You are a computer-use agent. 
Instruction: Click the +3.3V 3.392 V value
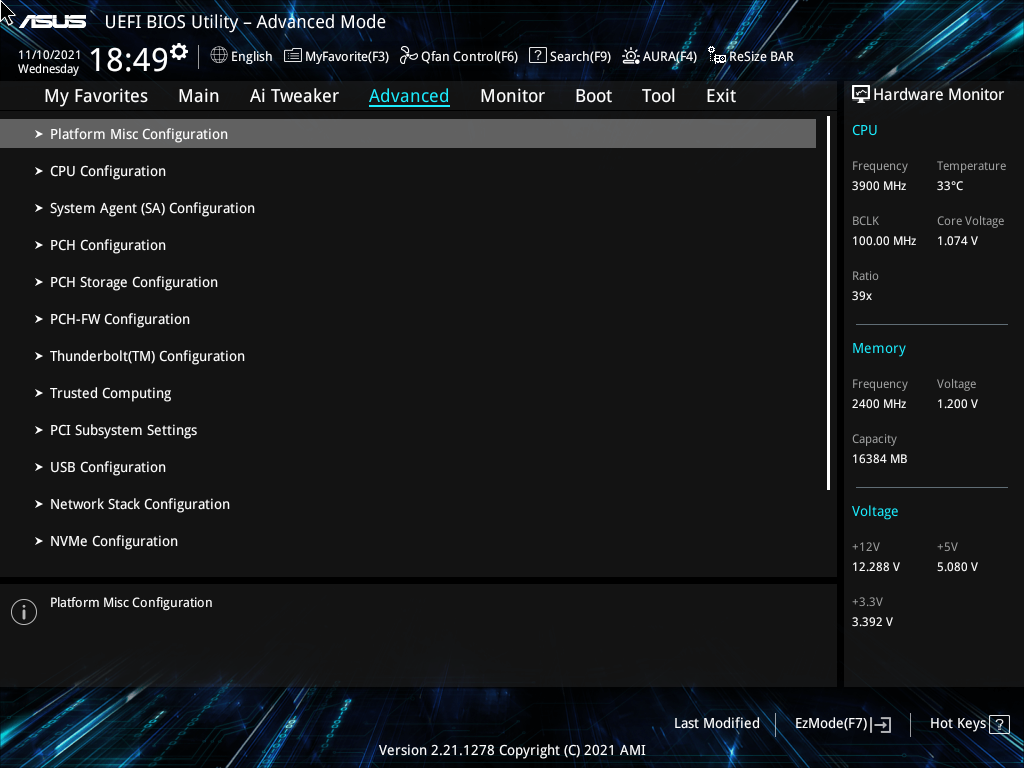pos(872,622)
